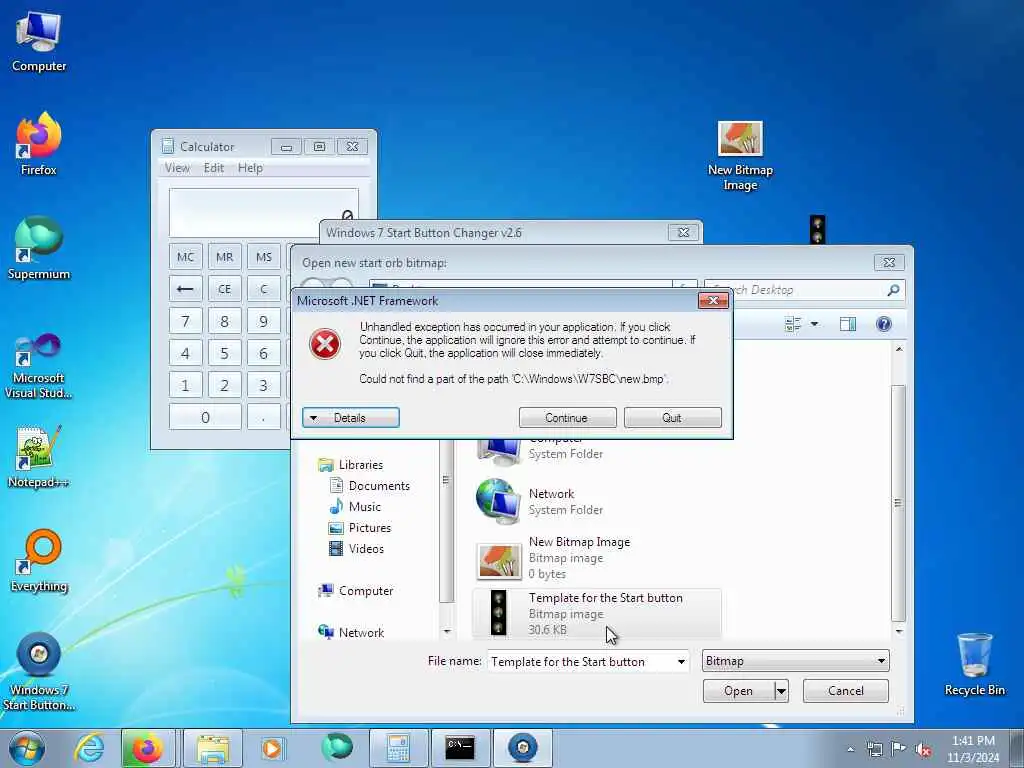
Task: Select the traffic-light template icon on the desktop
Action: (817, 229)
